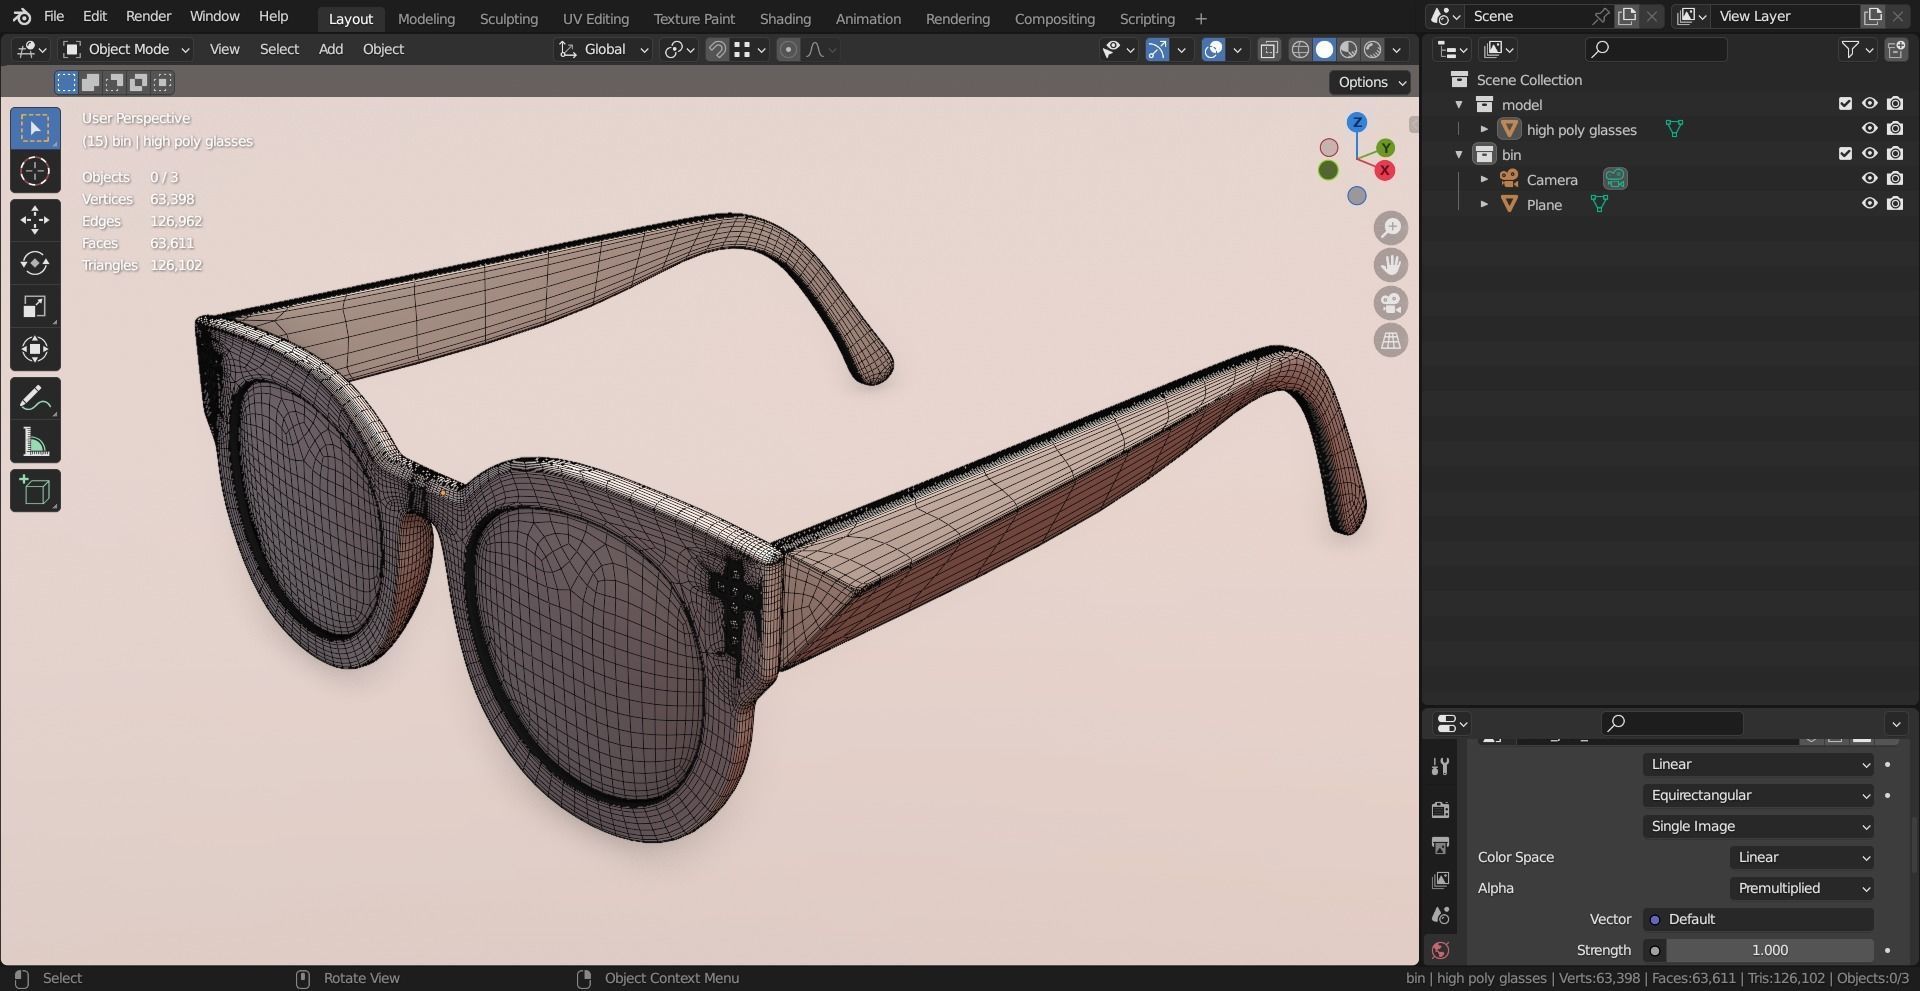Toggle snapping magnet
This screenshot has height=991, width=1920.
(x=717, y=49)
